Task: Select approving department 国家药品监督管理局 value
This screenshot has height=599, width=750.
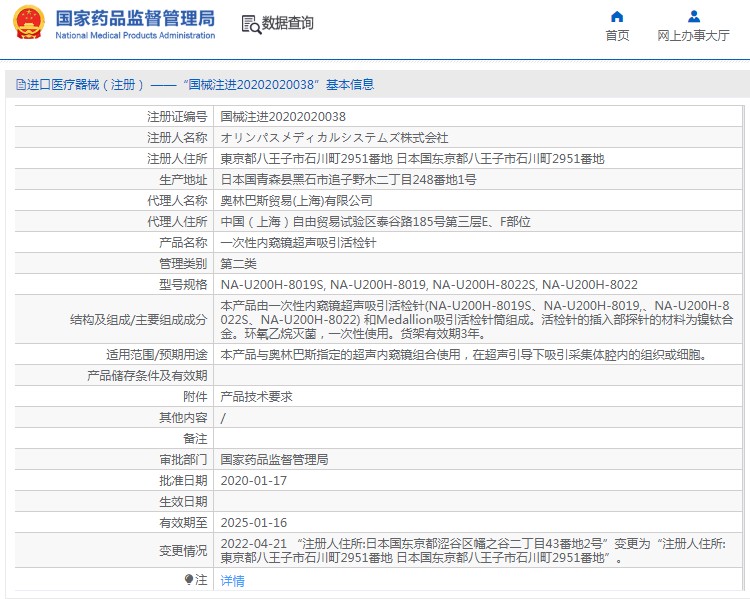Action: point(275,460)
